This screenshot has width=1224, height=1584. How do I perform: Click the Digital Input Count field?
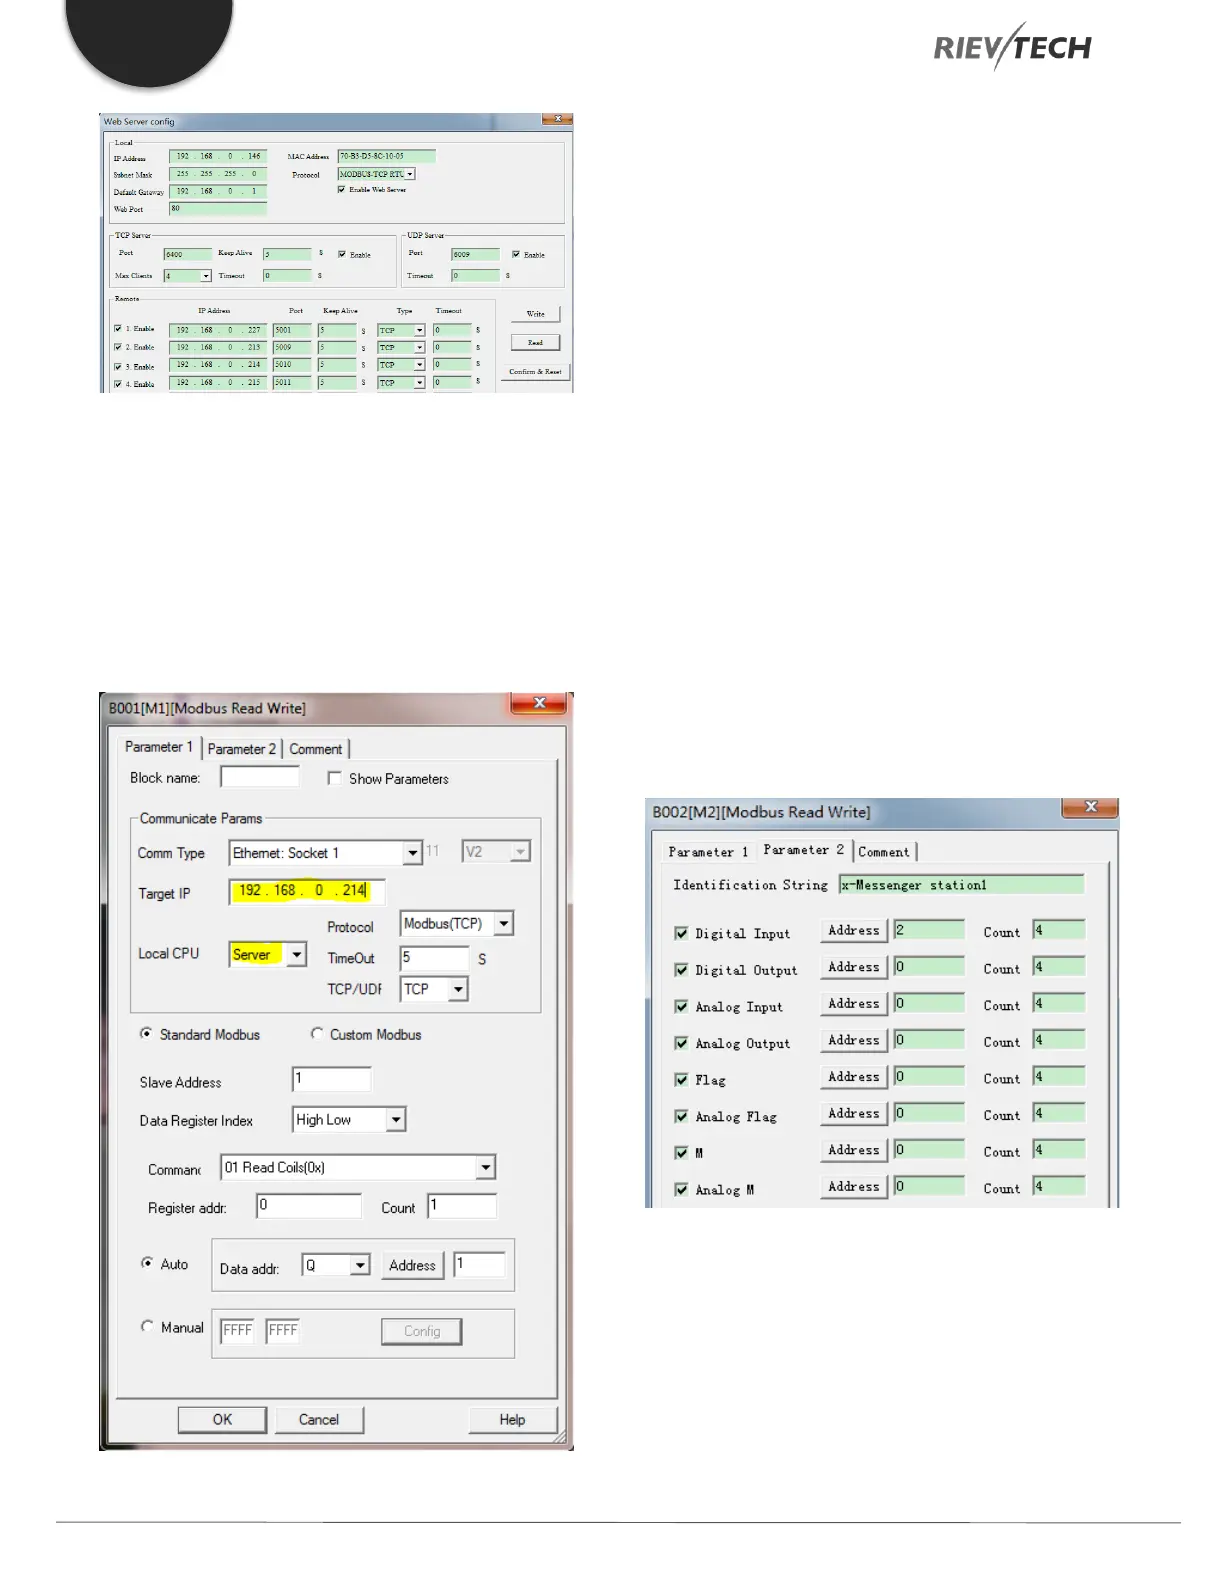1059,931
